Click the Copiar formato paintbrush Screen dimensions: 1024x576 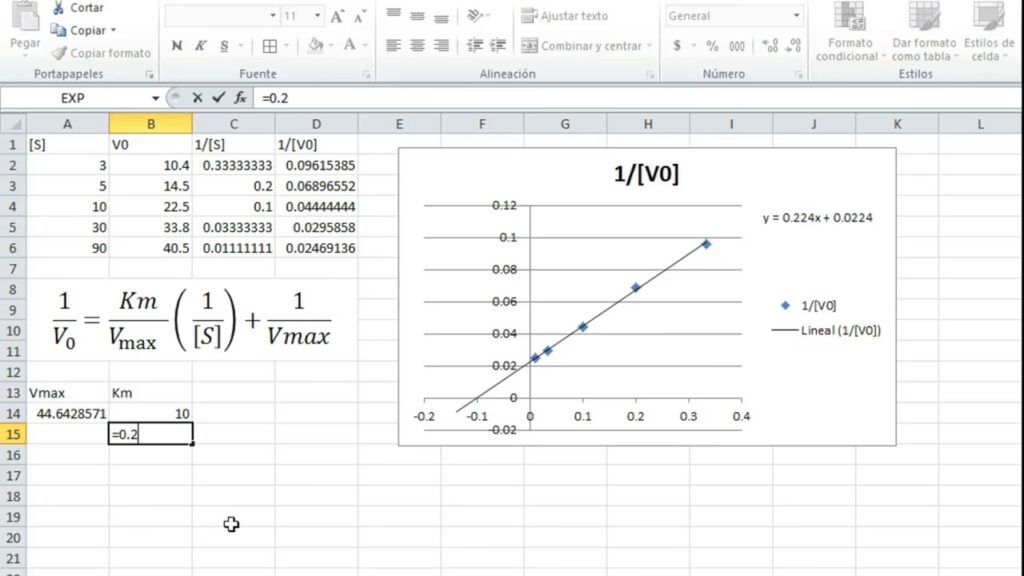60,53
